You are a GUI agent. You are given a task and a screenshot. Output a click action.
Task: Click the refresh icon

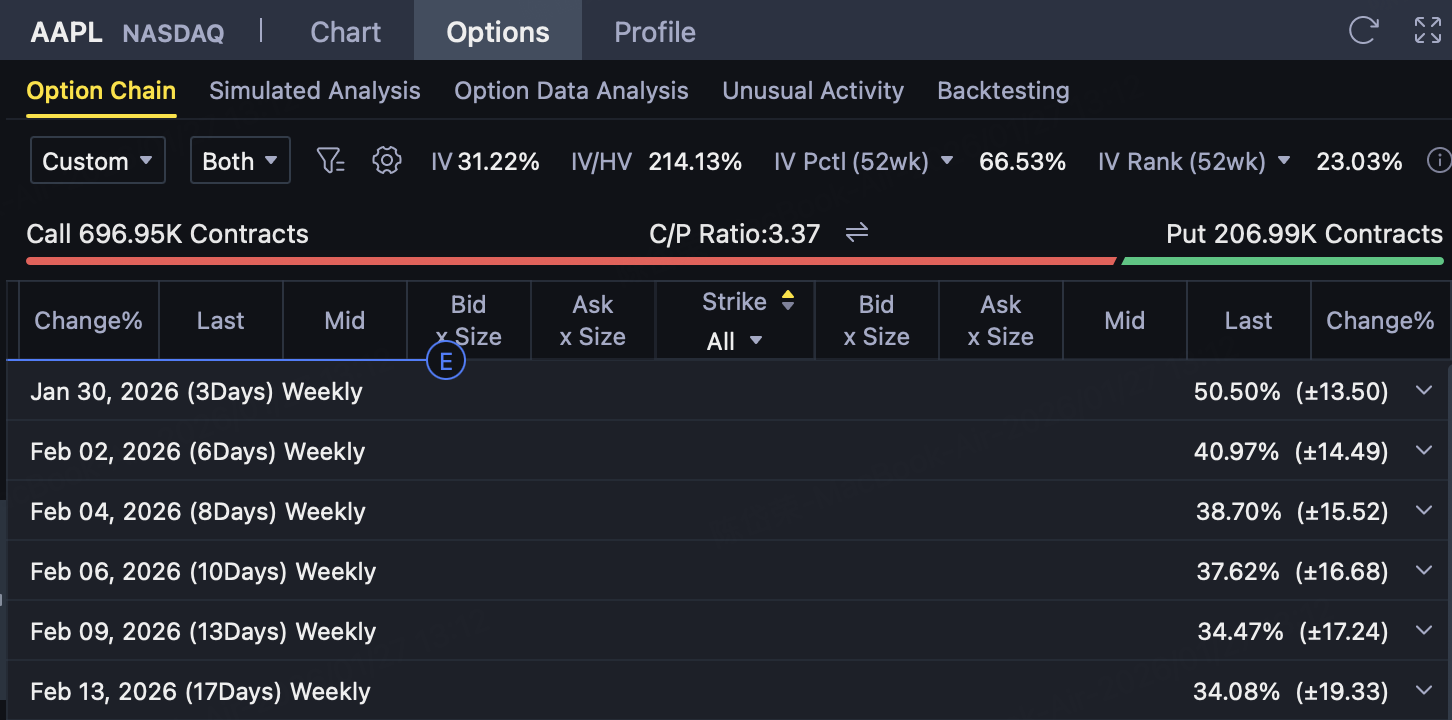[1363, 31]
